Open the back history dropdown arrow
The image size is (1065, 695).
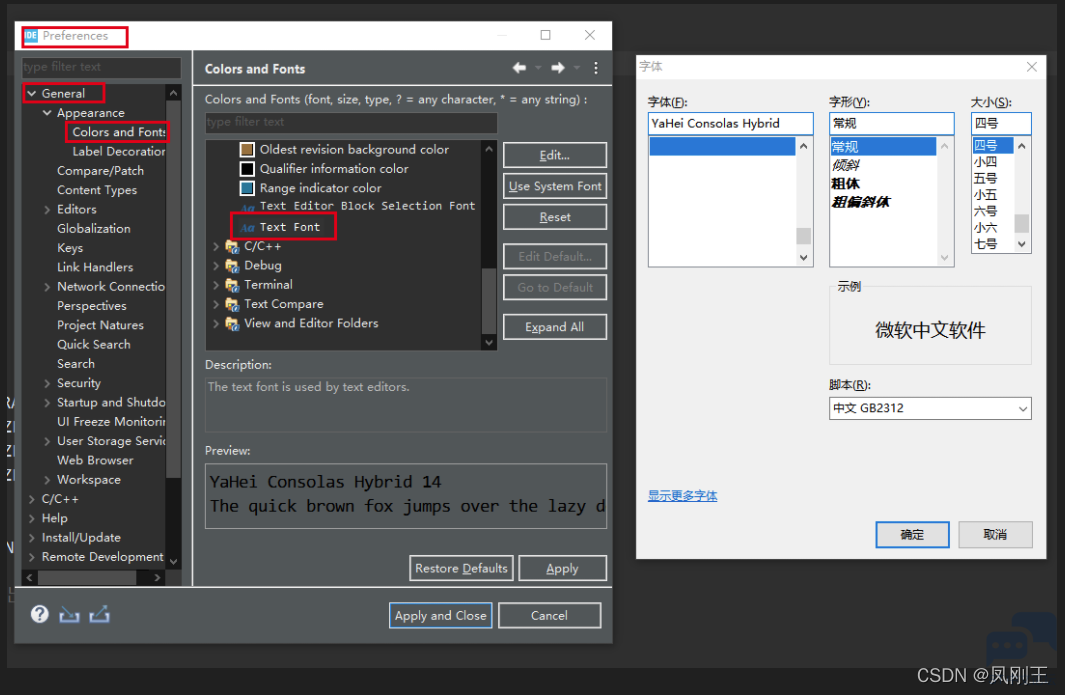pyautogui.click(x=538, y=68)
